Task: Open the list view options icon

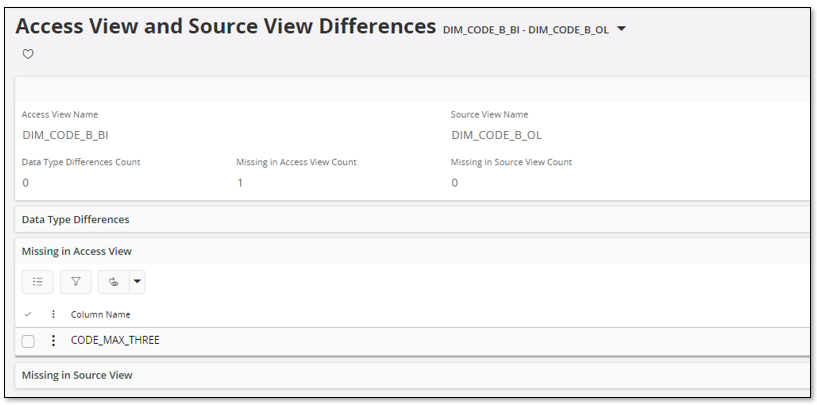Action: coord(37,282)
